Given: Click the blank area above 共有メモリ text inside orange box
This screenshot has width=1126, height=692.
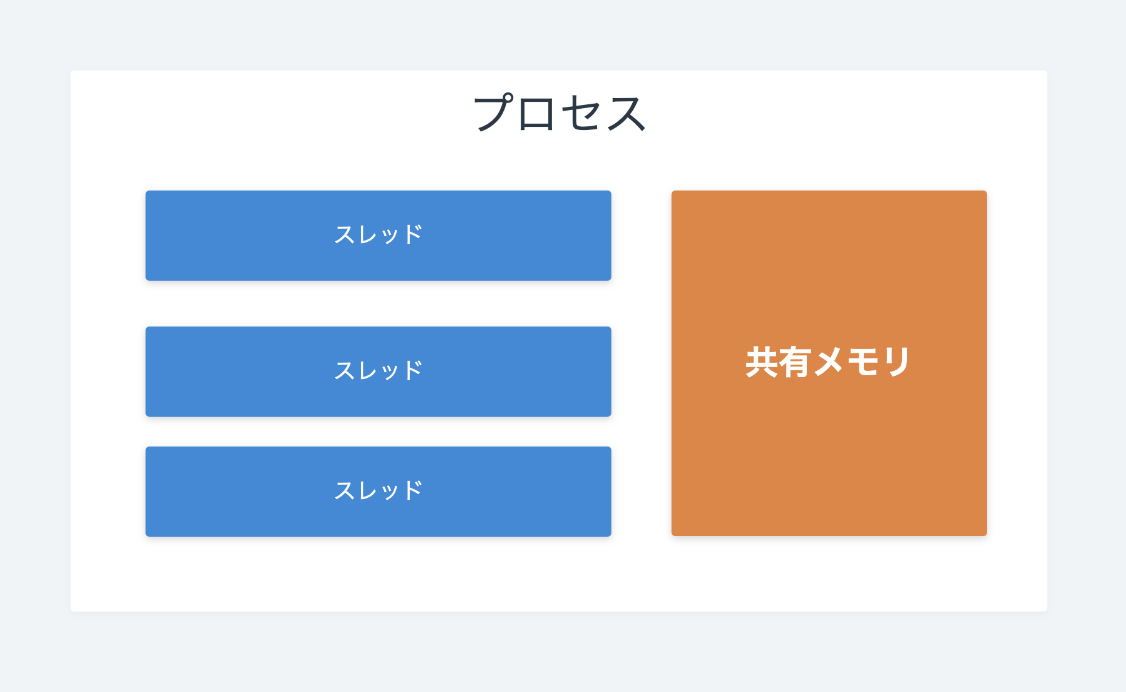Looking at the screenshot, I should tap(829, 266).
